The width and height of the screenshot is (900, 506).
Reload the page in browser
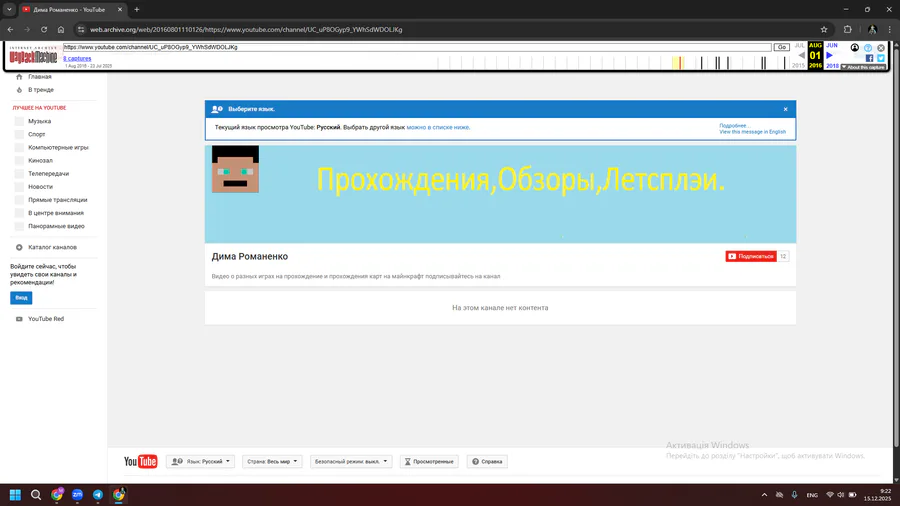click(44, 29)
